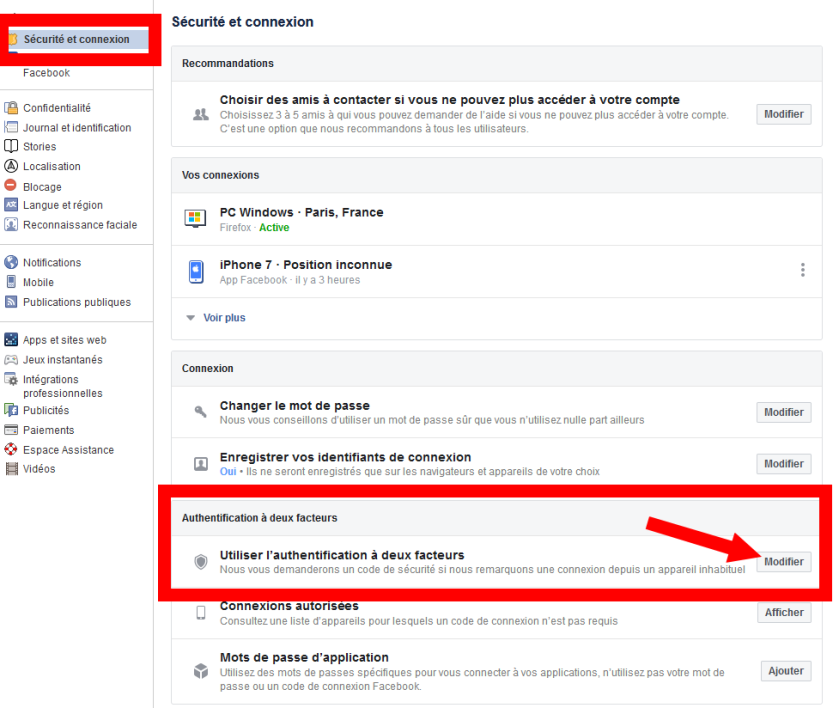This screenshot has height=708, width=839.
Task: Click the Vos connexions section header
Action: 497,175
